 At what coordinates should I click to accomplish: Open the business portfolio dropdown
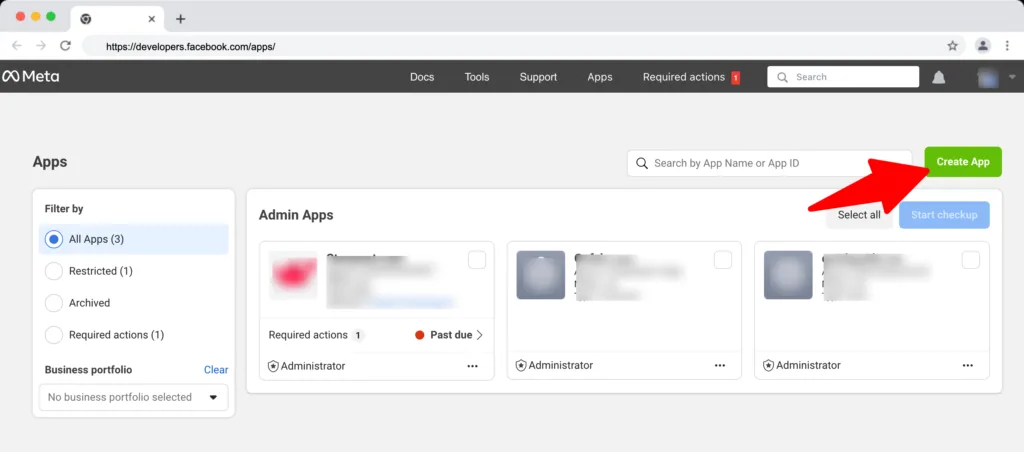pyautogui.click(x=134, y=397)
